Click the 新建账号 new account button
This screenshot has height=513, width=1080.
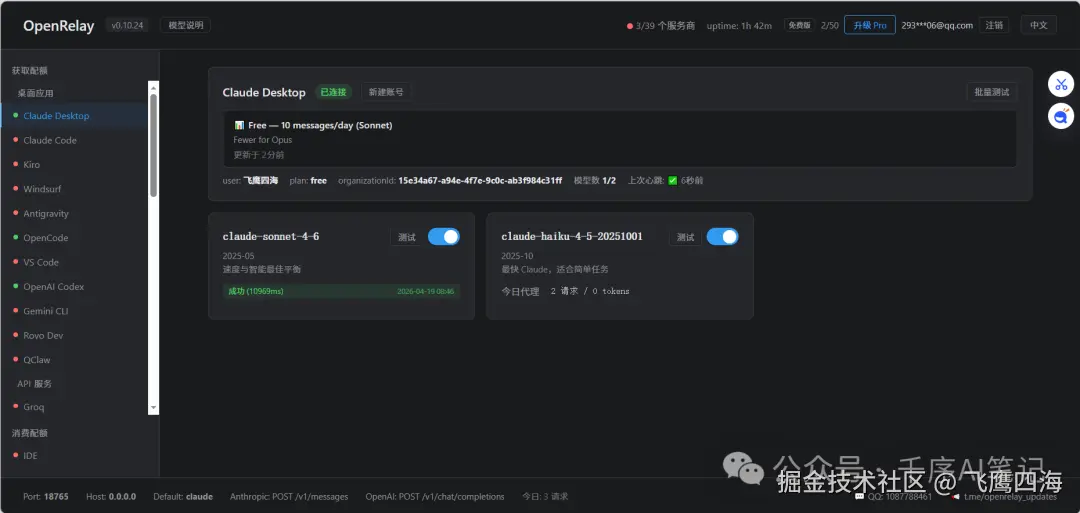(x=386, y=92)
